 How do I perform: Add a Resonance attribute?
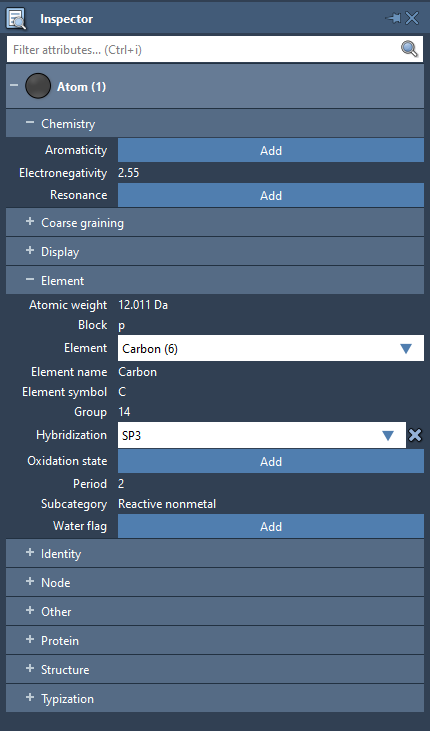click(270, 195)
